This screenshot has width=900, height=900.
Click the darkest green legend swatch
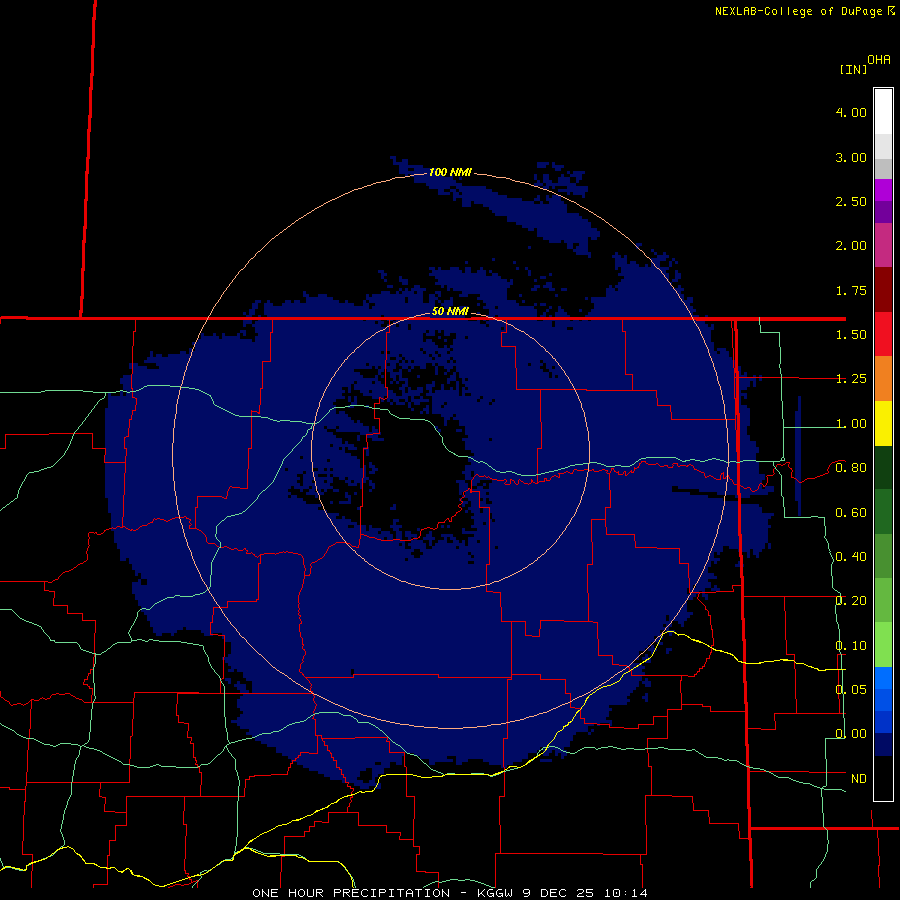tap(883, 467)
